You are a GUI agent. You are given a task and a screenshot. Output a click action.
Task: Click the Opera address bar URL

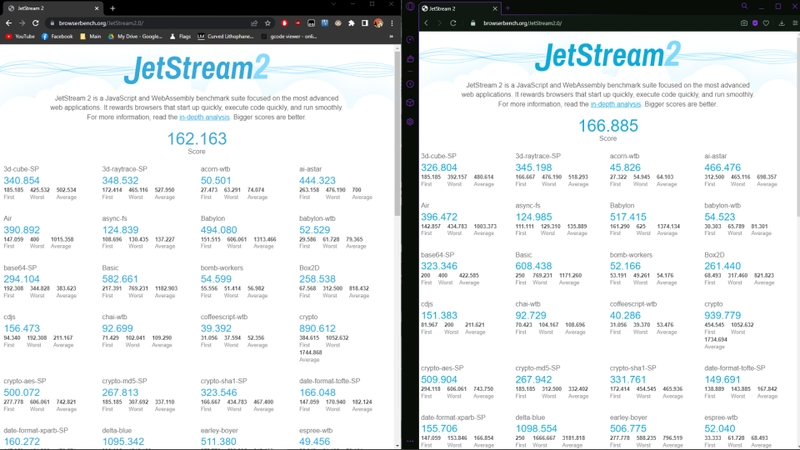pos(522,23)
